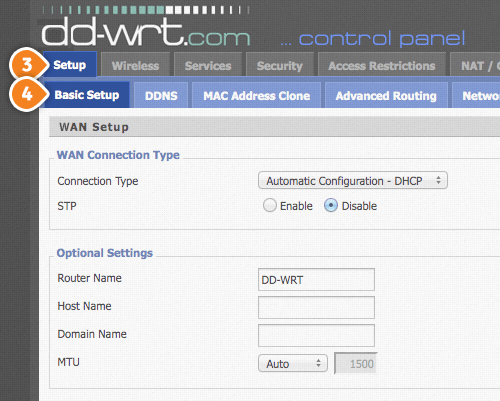
Task: Go to the Security tab
Action: (x=280, y=65)
